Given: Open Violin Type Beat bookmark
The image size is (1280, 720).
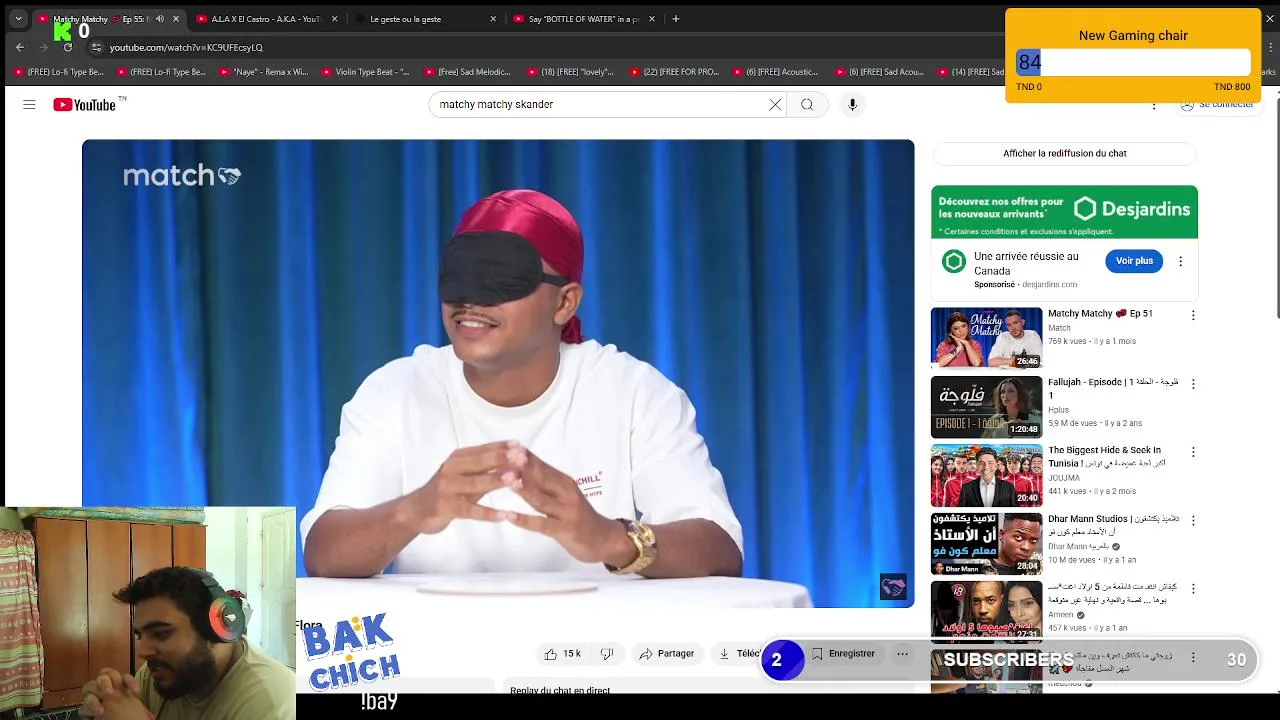Looking at the screenshot, I should [x=365, y=72].
